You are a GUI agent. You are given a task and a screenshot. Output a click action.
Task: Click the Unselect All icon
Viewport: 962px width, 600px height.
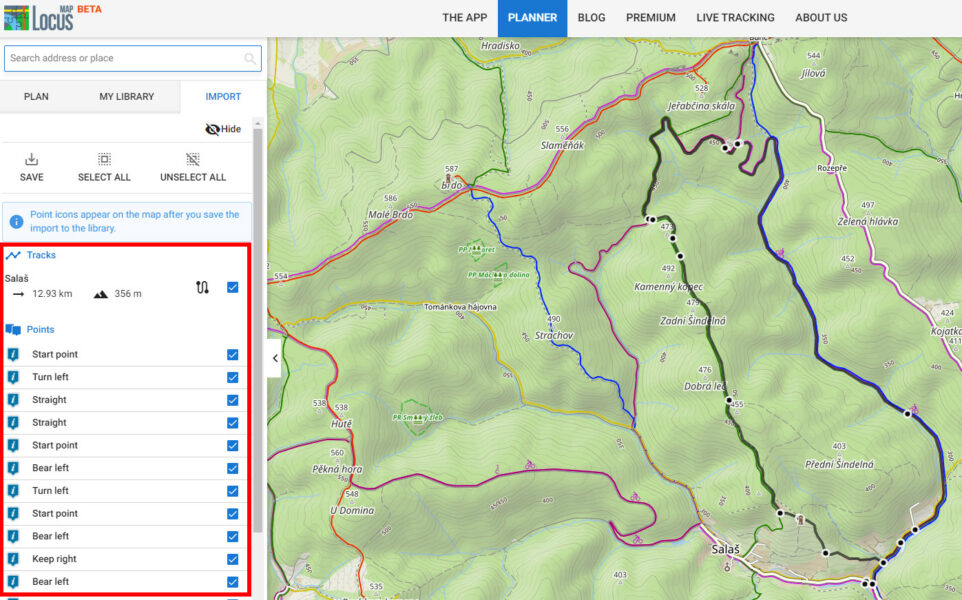[x=193, y=159]
